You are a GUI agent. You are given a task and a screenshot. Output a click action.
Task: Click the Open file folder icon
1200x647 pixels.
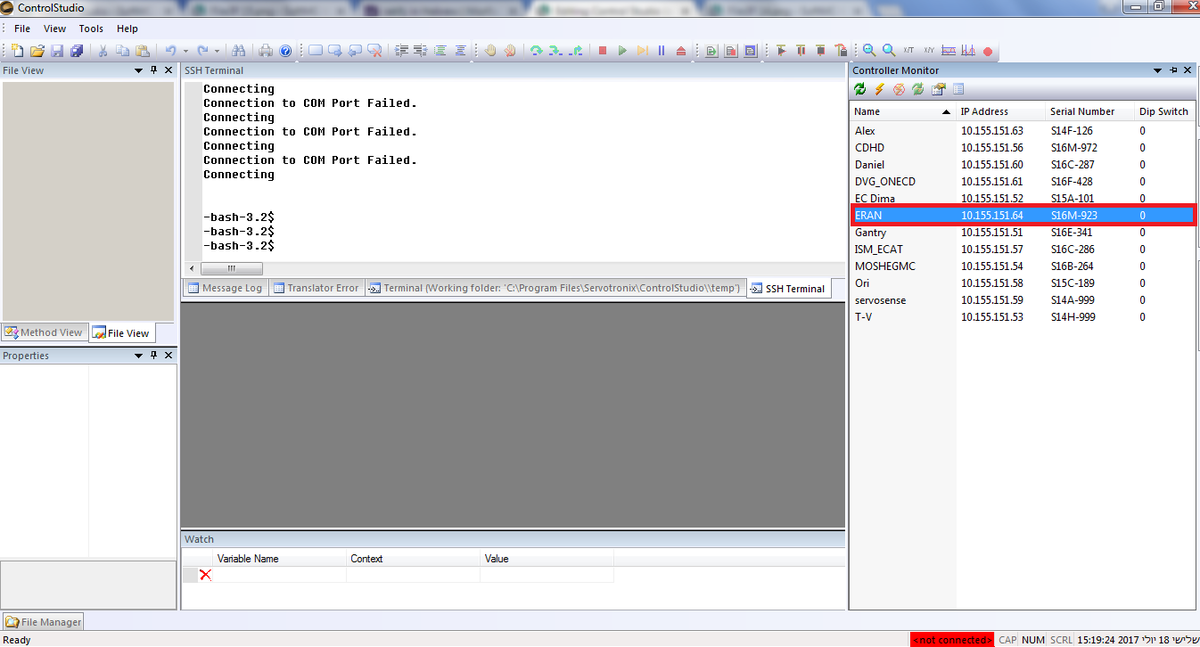pos(37,50)
